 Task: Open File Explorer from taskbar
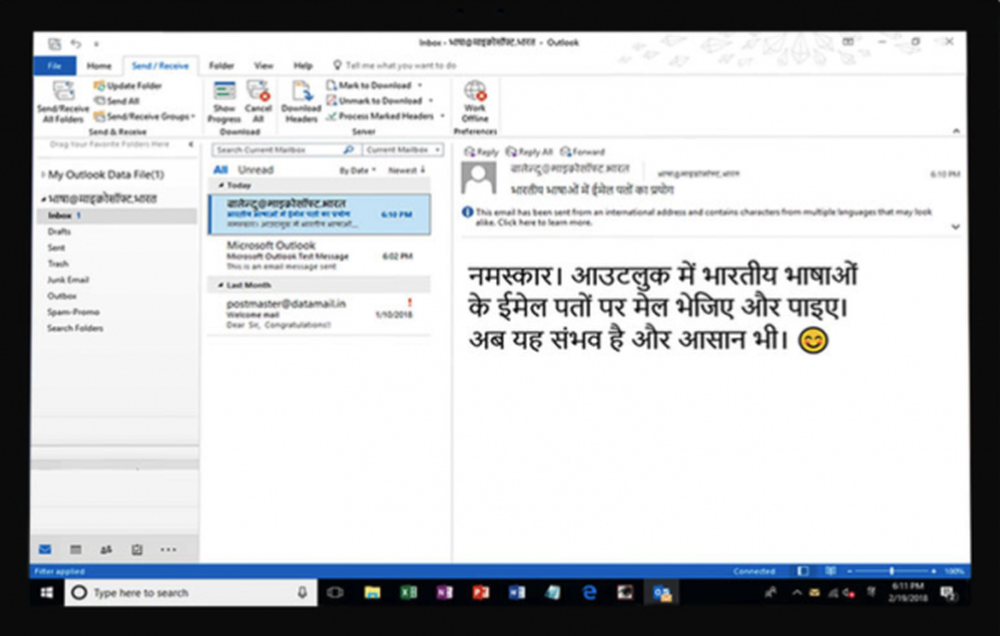[372, 593]
